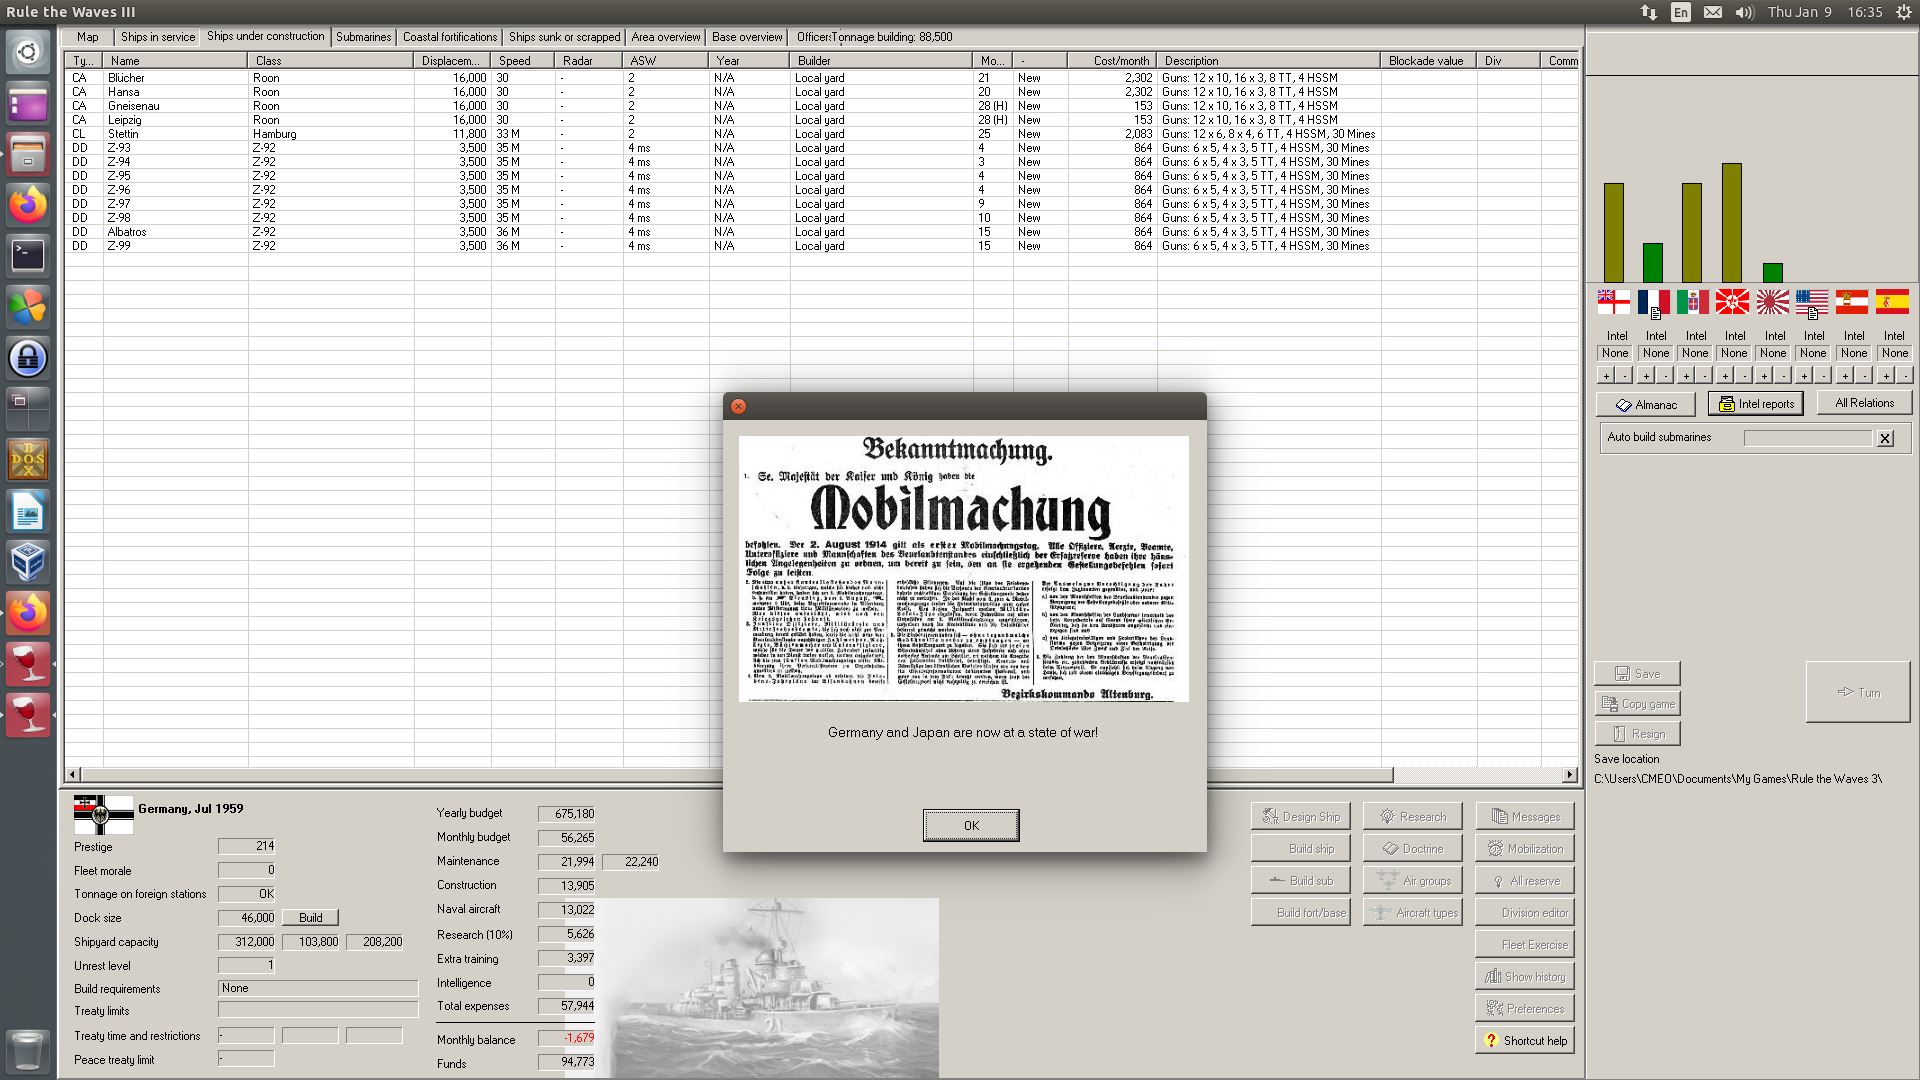Click the Copy game button

coord(1637,704)
